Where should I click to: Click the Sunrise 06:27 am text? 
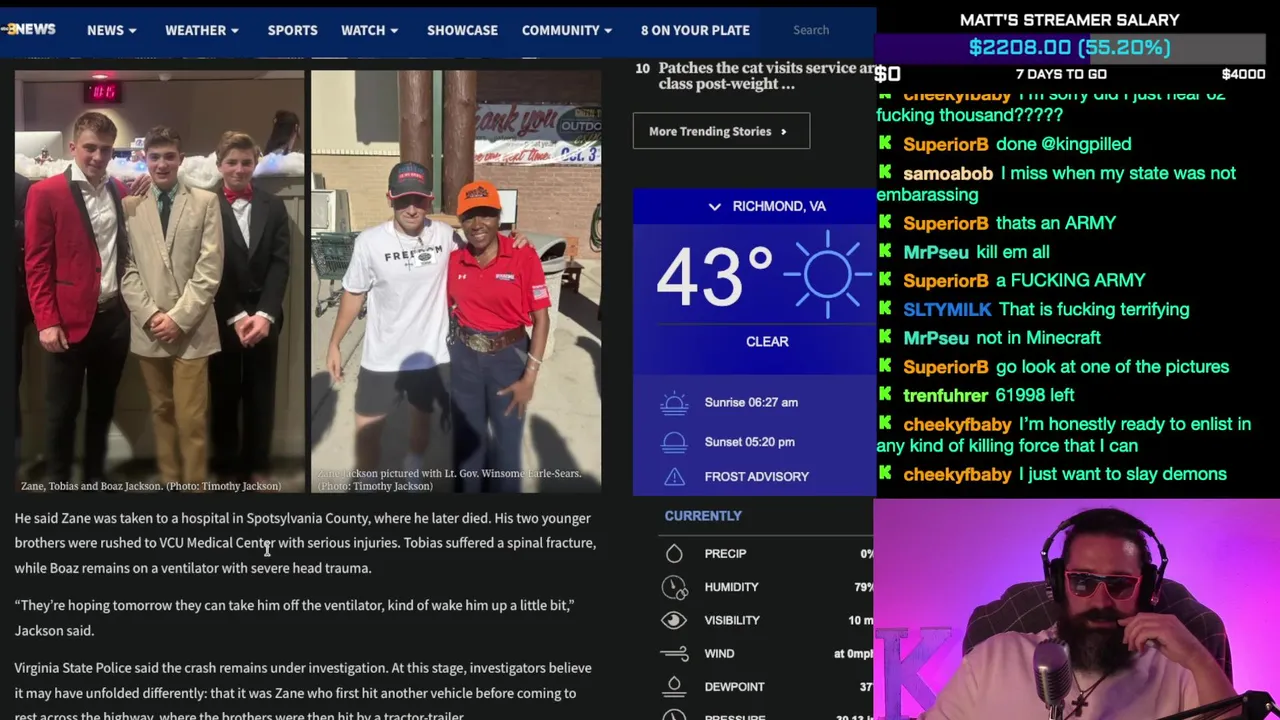click(751, 402)
